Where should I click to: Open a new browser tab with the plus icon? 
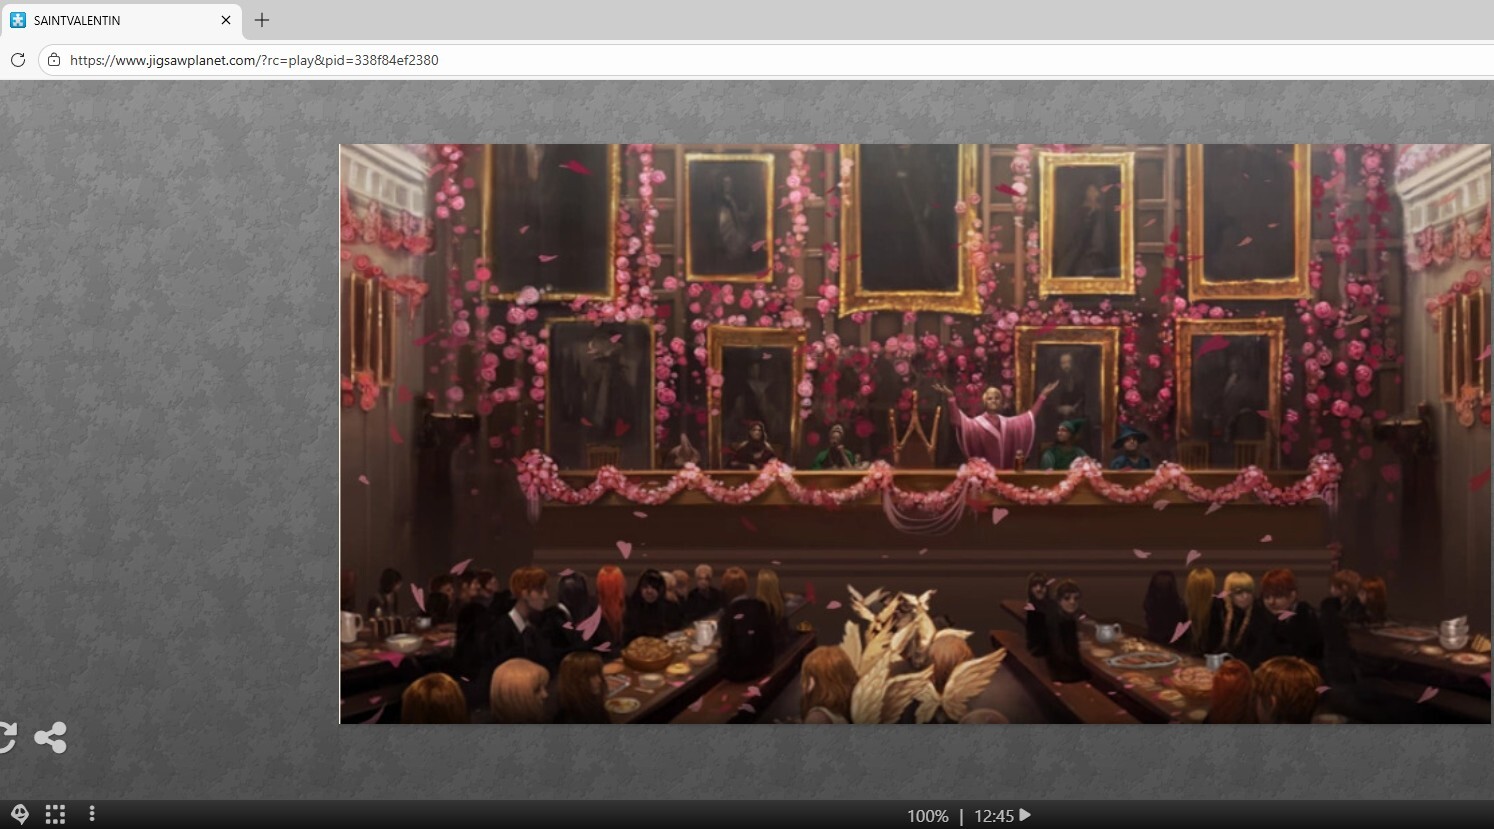(262, 20)
